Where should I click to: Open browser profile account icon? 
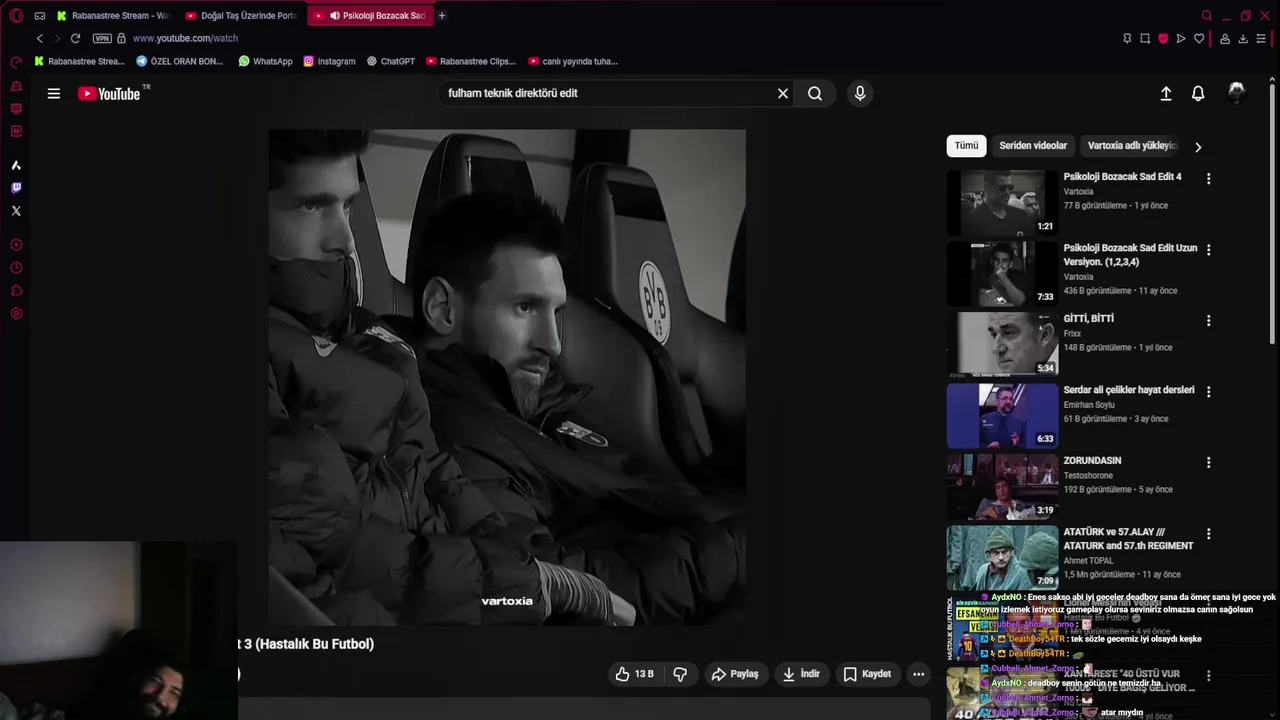1225,38
